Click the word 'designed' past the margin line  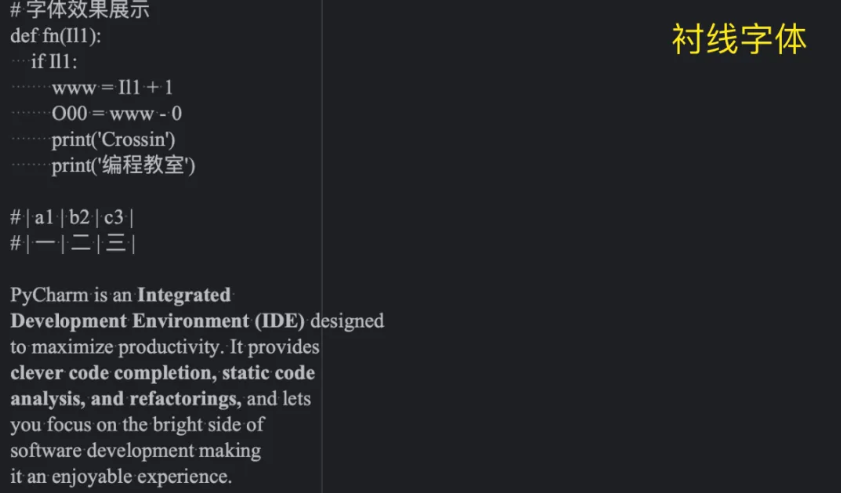(347, 321)
